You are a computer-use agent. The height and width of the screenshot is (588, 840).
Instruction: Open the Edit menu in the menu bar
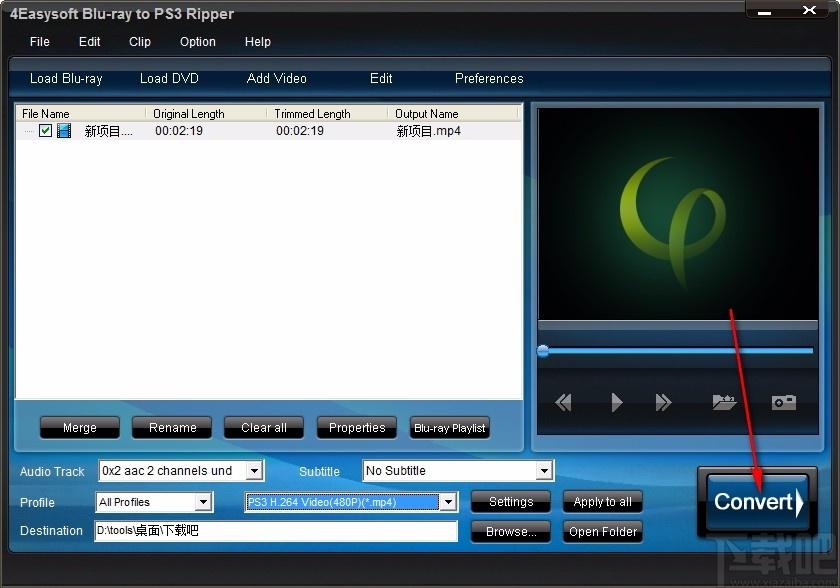point(89,42)
